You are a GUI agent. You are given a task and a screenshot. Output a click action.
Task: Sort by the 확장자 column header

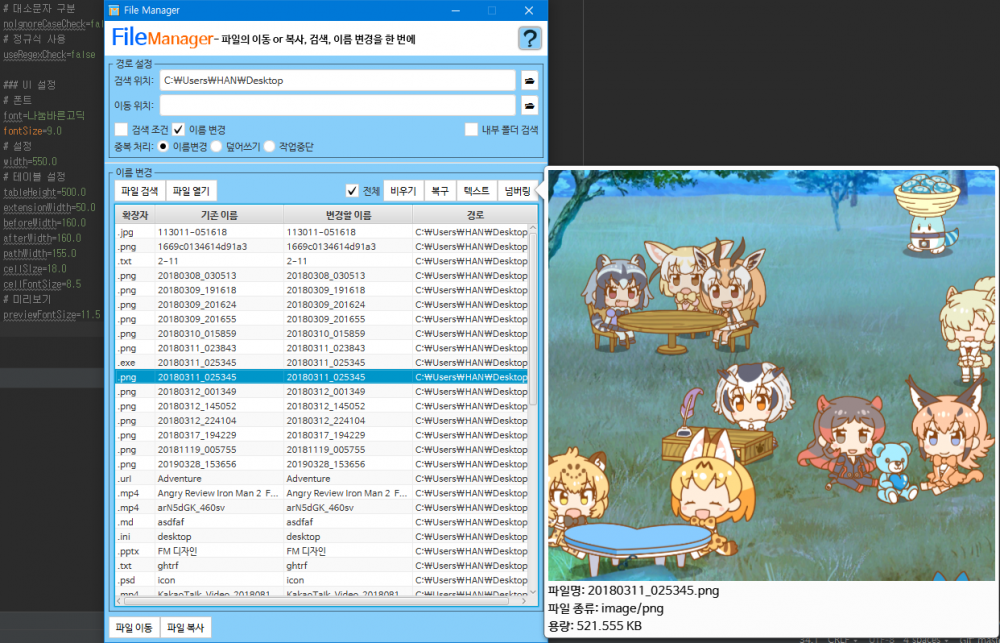click(x=134, y=215)
